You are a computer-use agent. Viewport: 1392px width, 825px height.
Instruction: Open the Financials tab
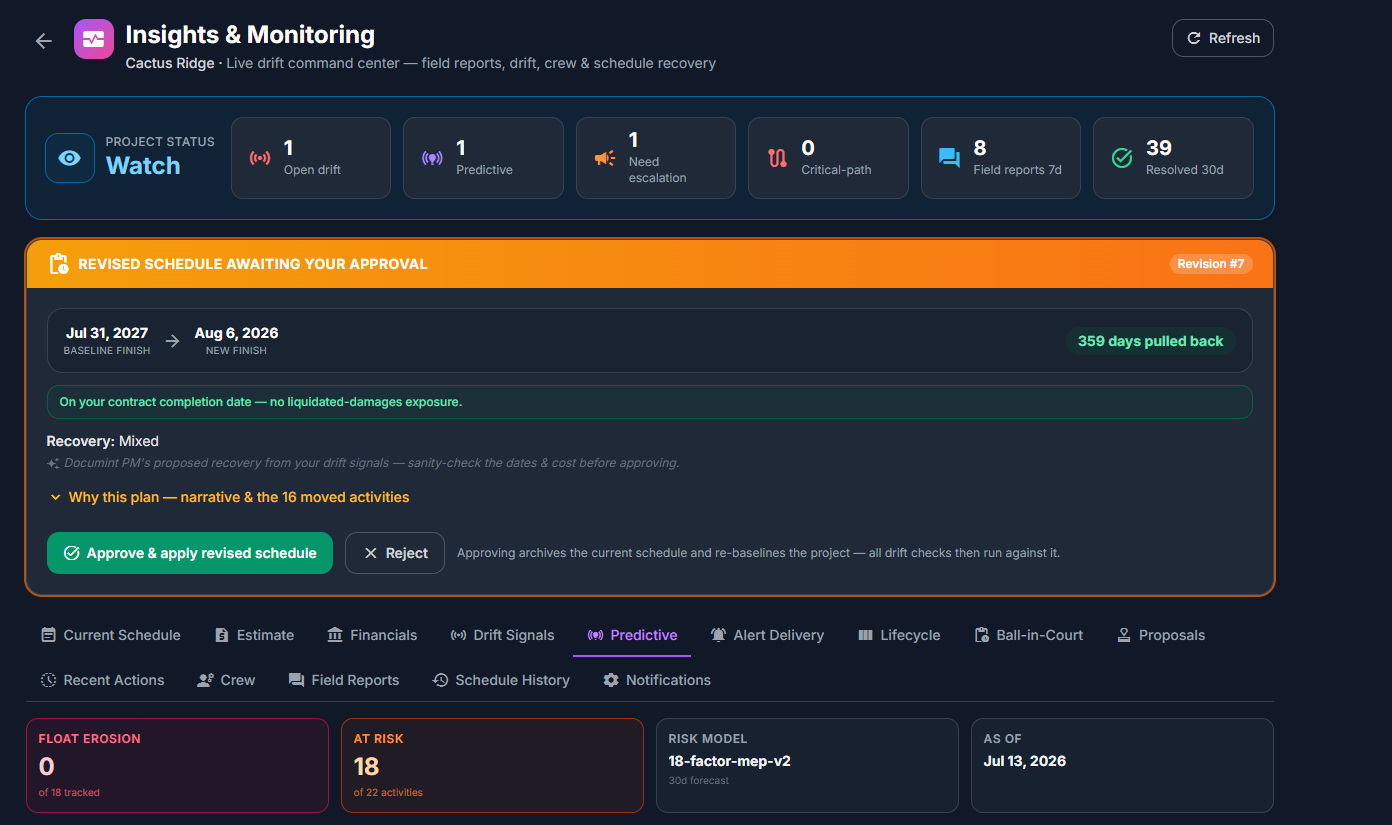click(x=372, y=635)
